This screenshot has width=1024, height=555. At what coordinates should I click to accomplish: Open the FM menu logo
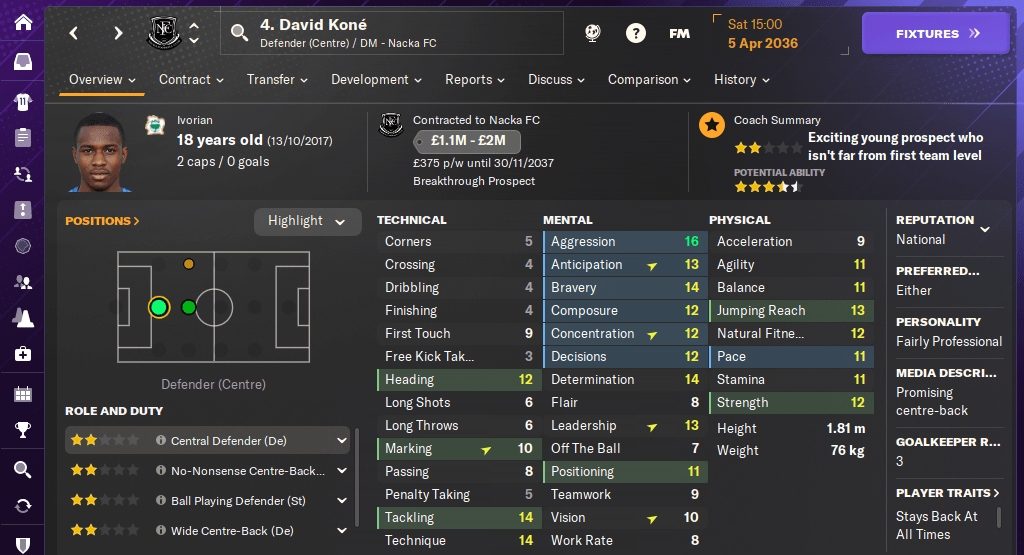click(679, 33)
